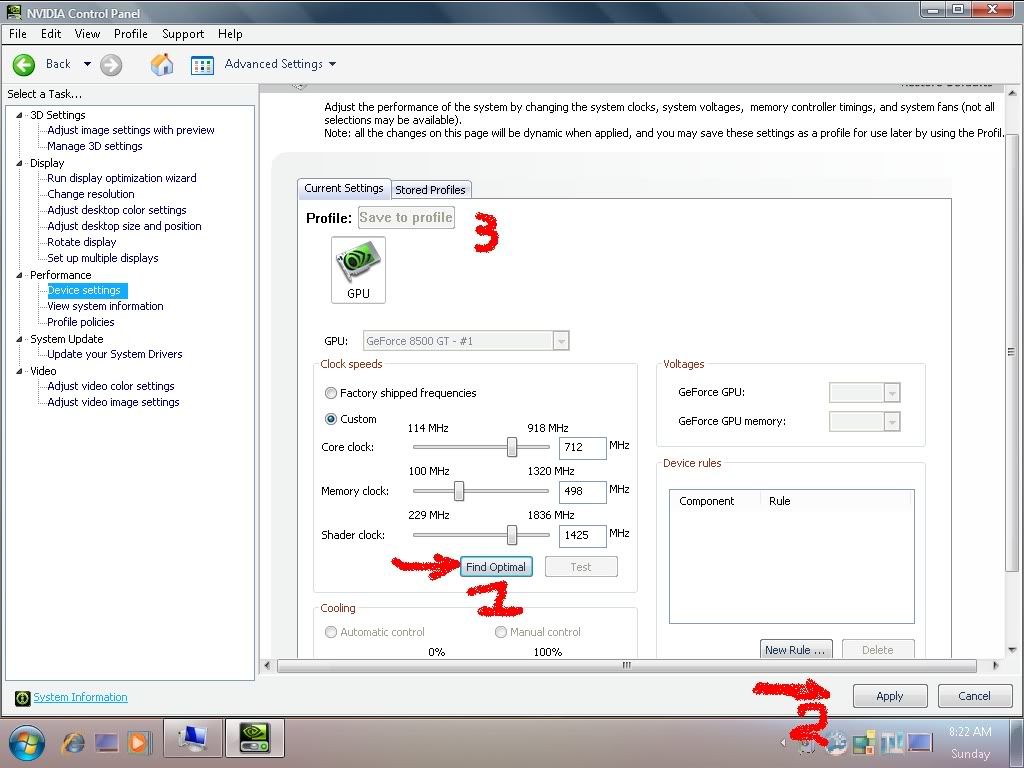Click the vertical scrollbar down arrow

pos(1012,650)
